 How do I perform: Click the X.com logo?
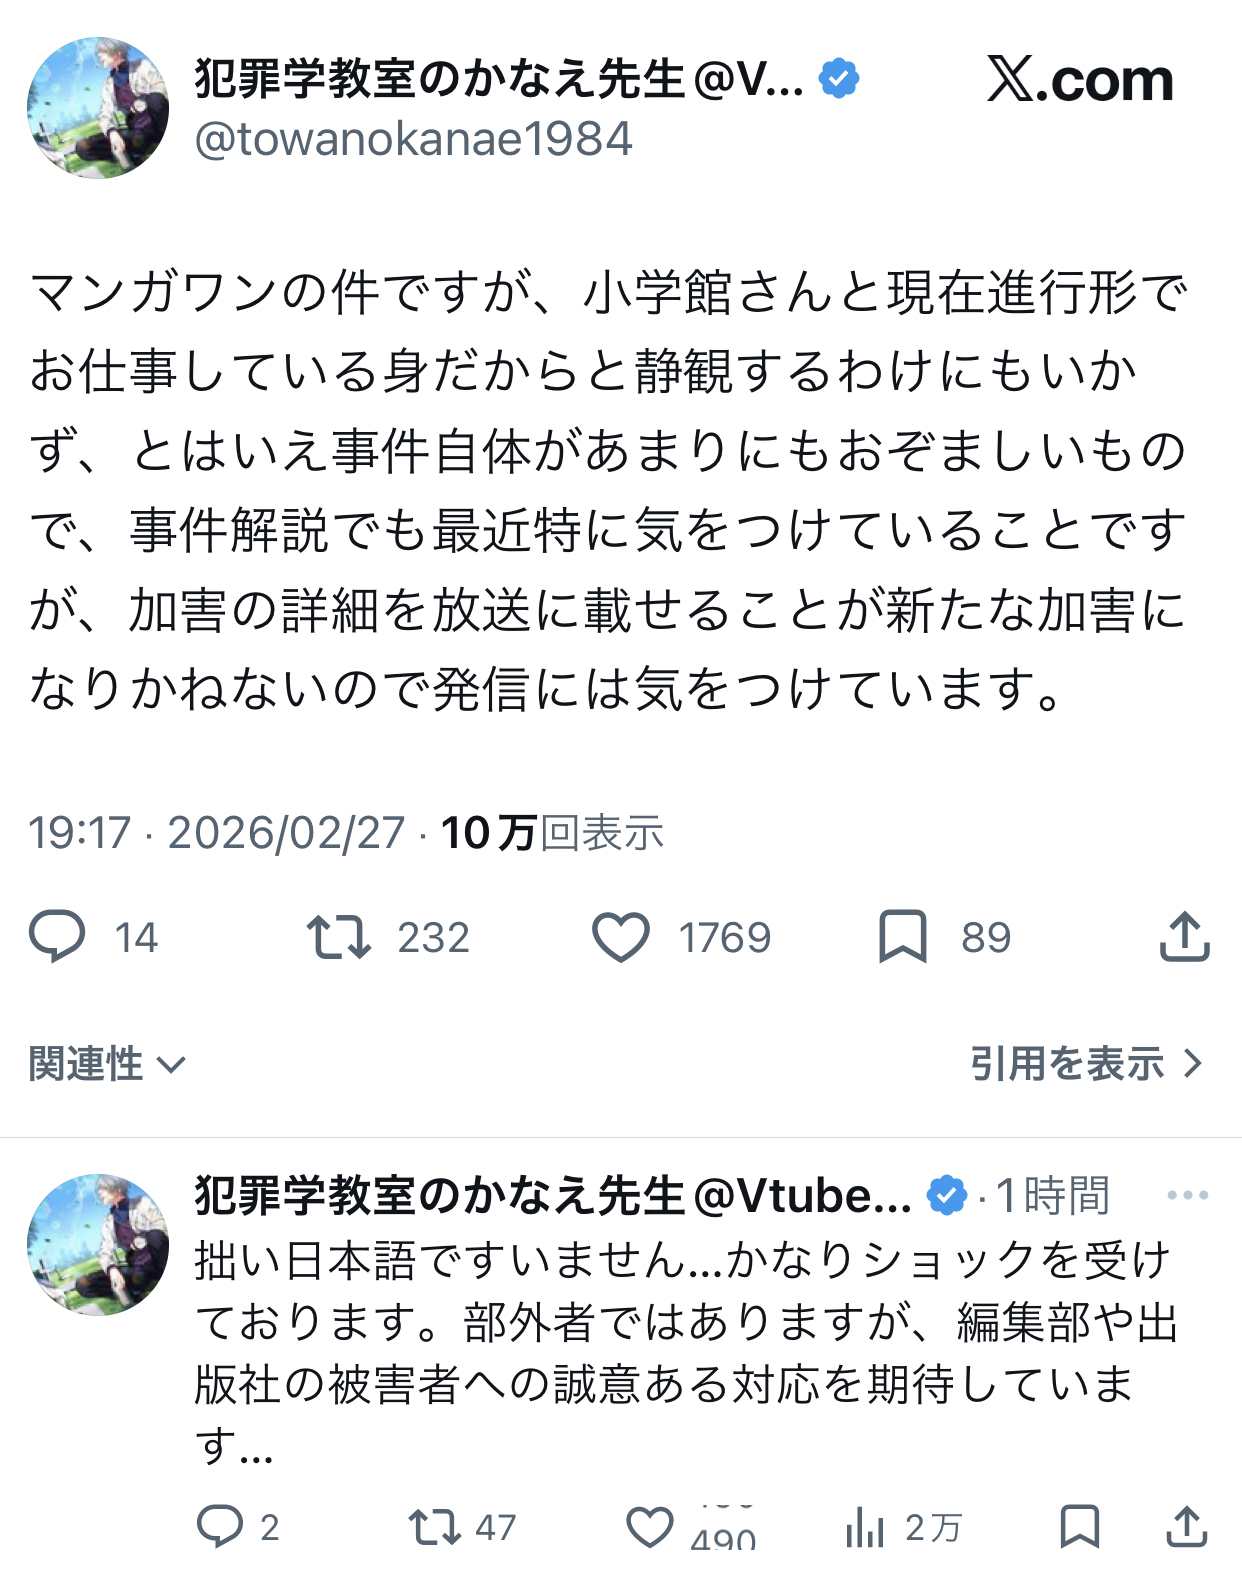1080,80
